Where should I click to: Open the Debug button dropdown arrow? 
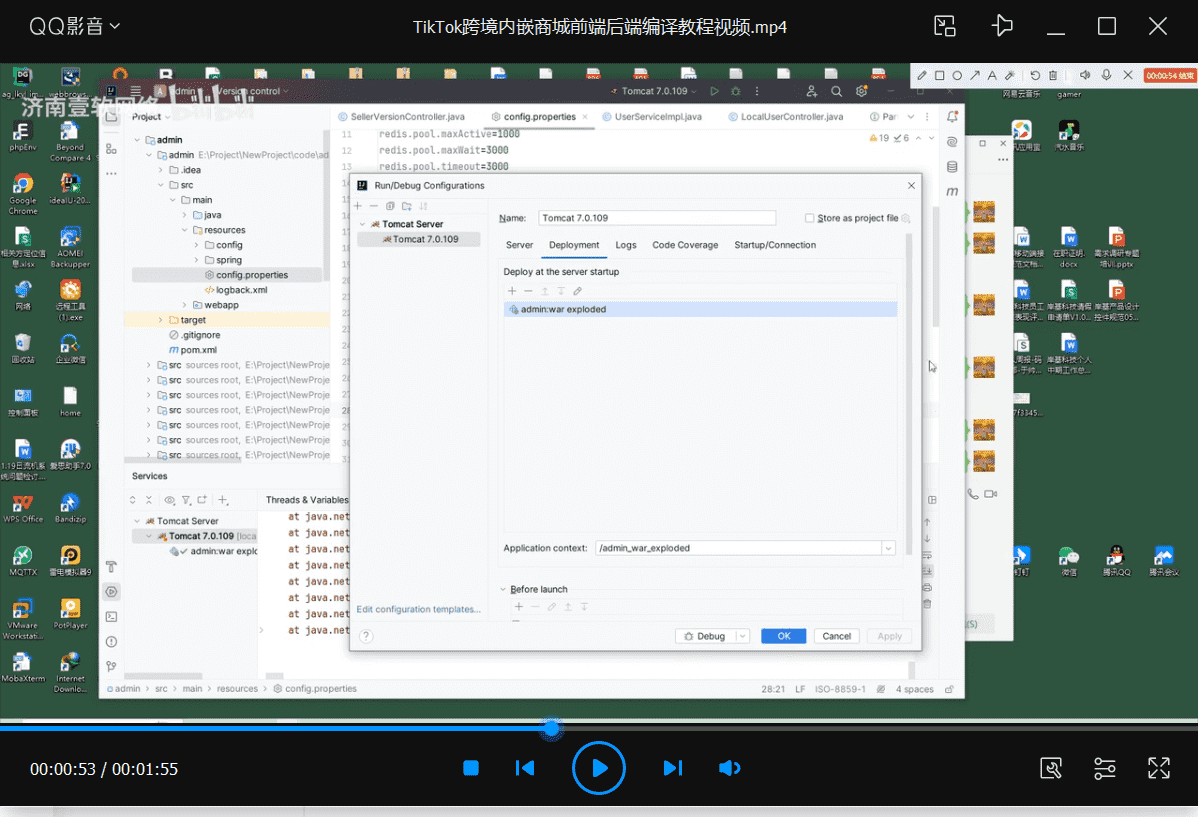(742, 636)
